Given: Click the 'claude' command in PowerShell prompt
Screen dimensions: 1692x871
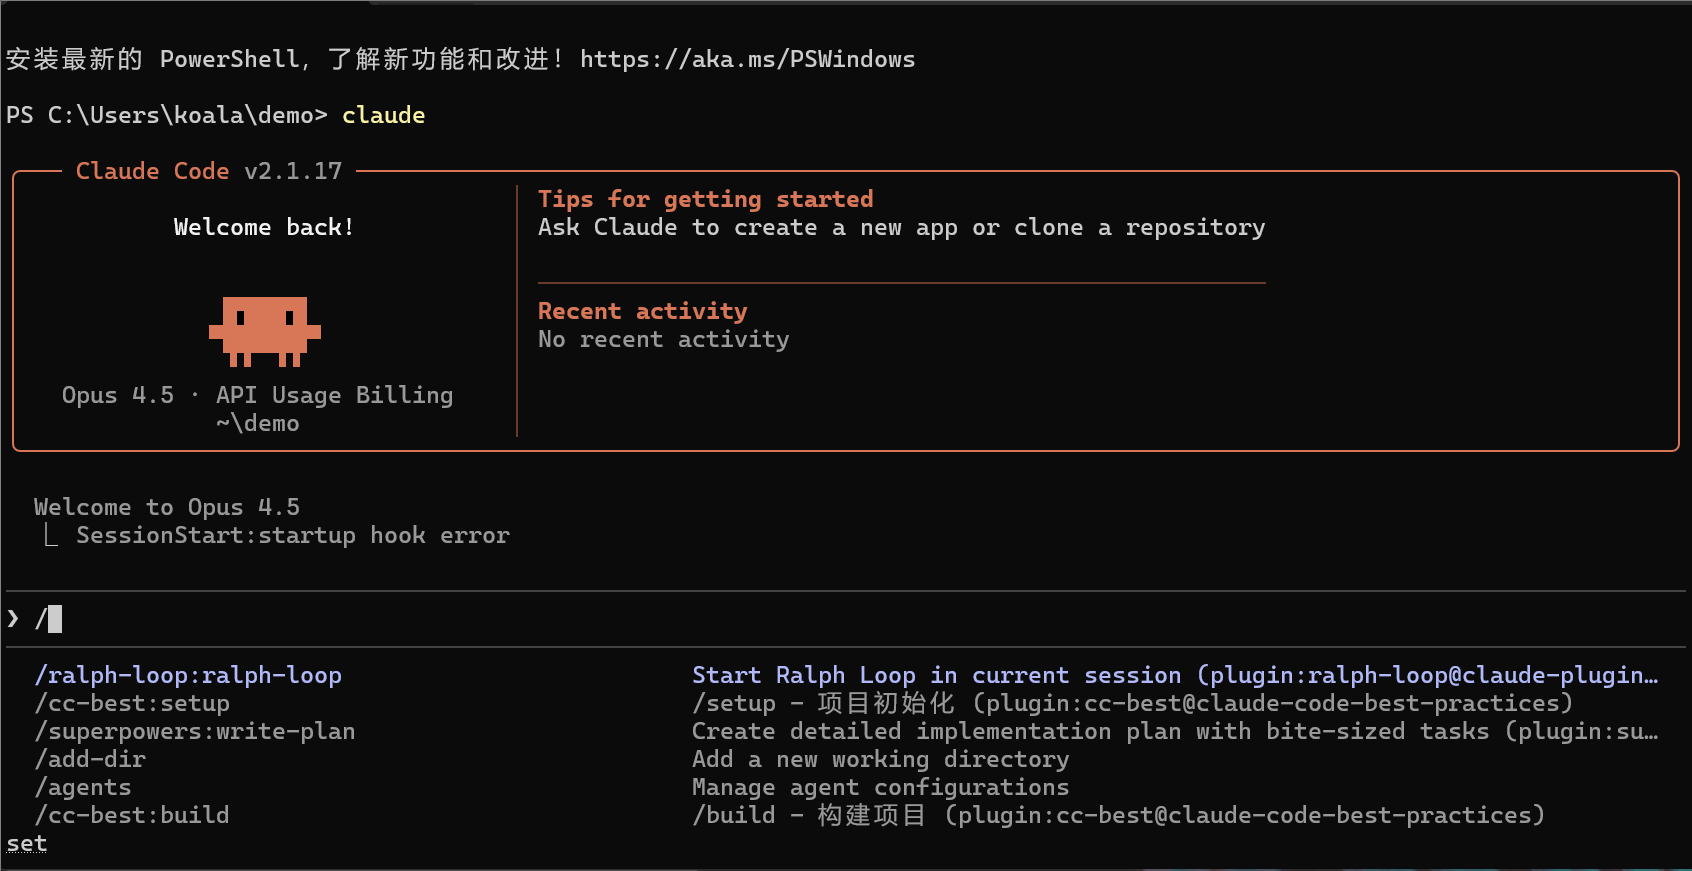Looking at the screenshot, I should [384, 115].
